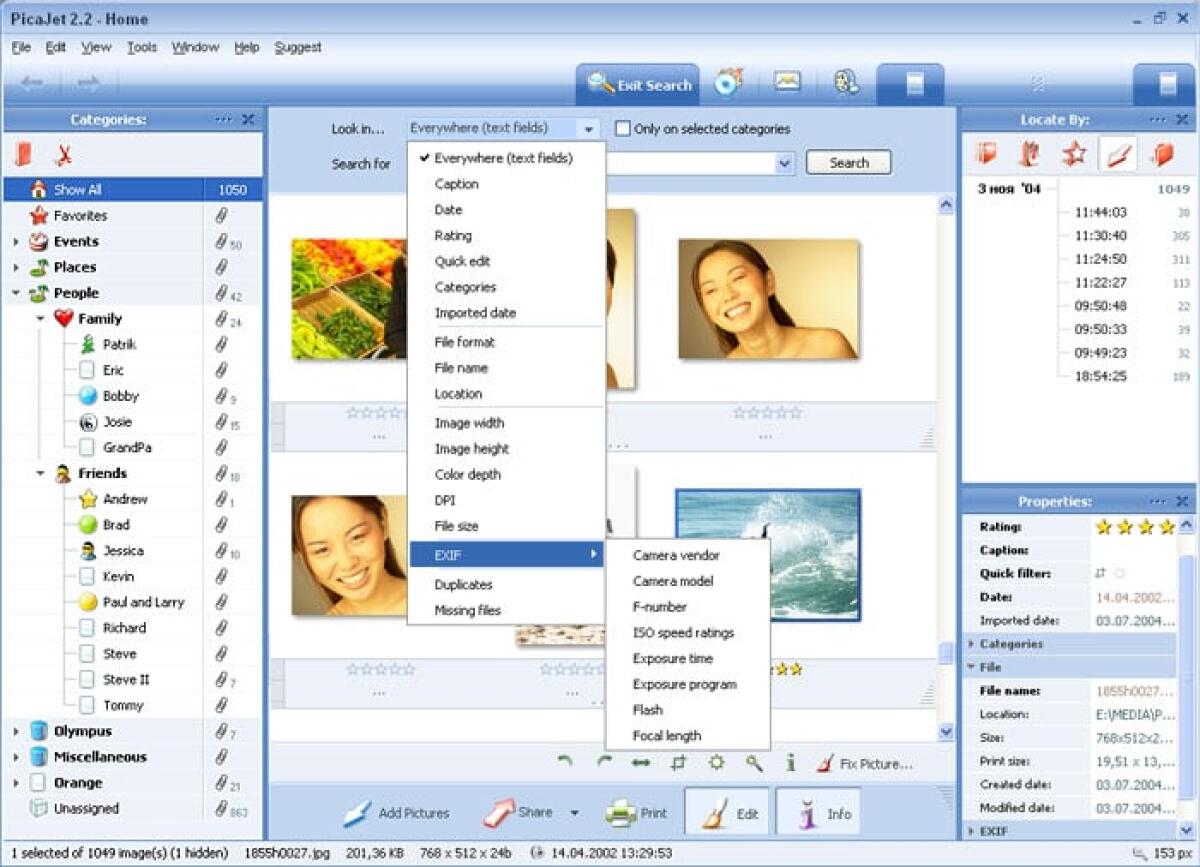Select the Crop tool icon
Viewport: 1200px width, 867px height.
pyautogui.click(x=678, y=764)
